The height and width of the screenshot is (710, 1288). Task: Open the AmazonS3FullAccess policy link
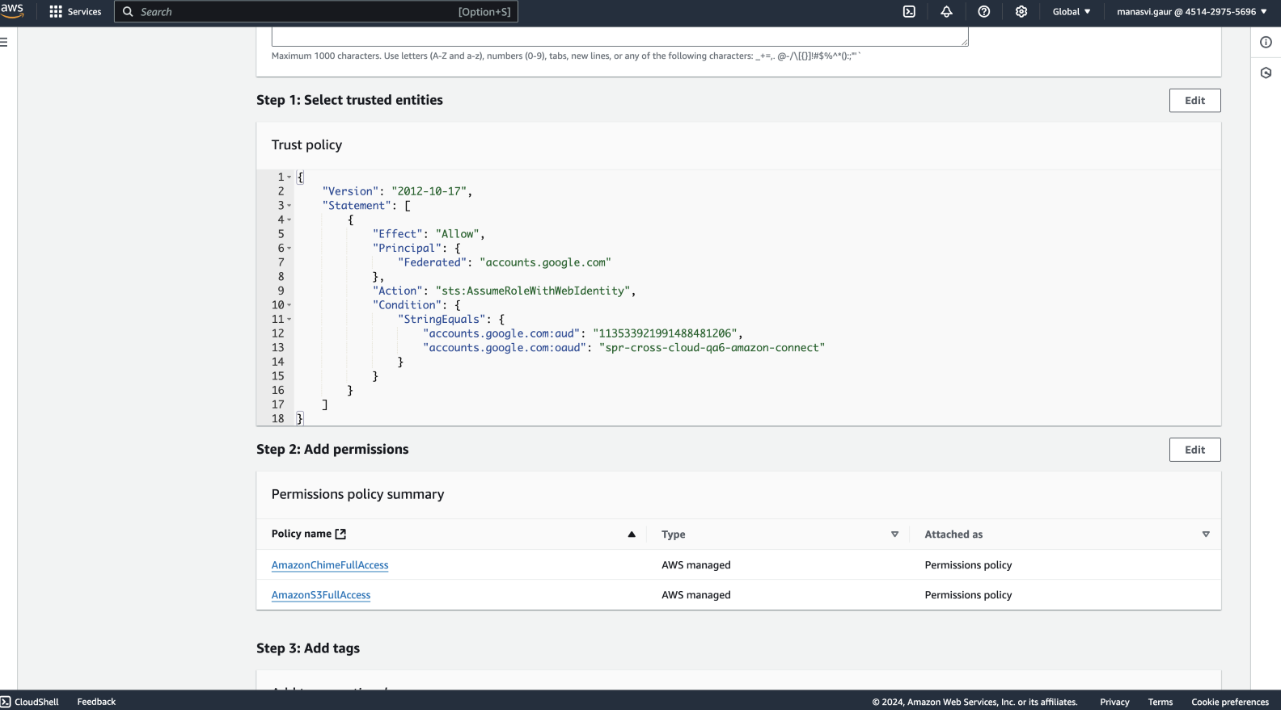tap(321, 595)
